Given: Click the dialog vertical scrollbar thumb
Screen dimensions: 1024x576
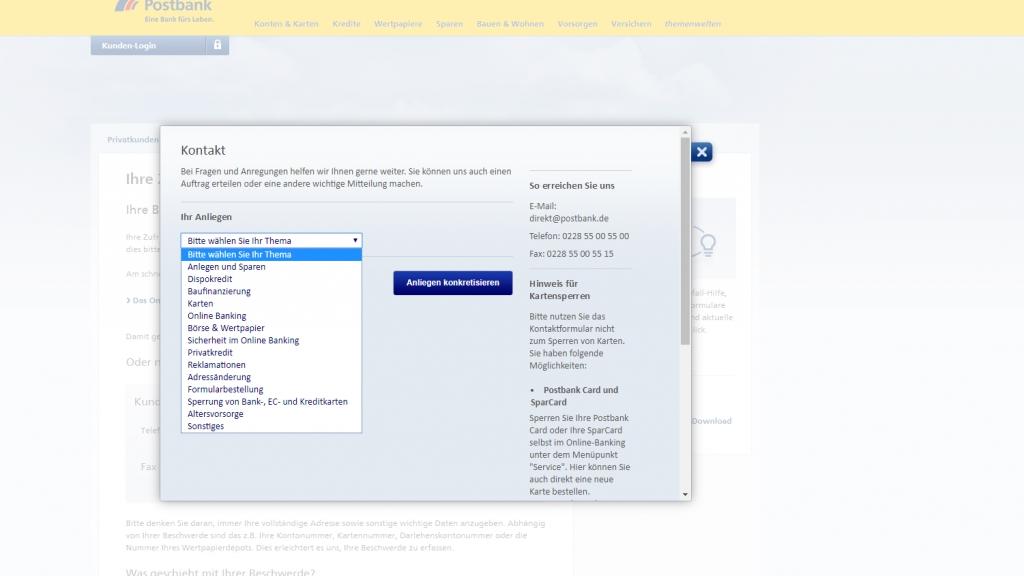Looking at the screenshot, I should [x=685, y=241].
